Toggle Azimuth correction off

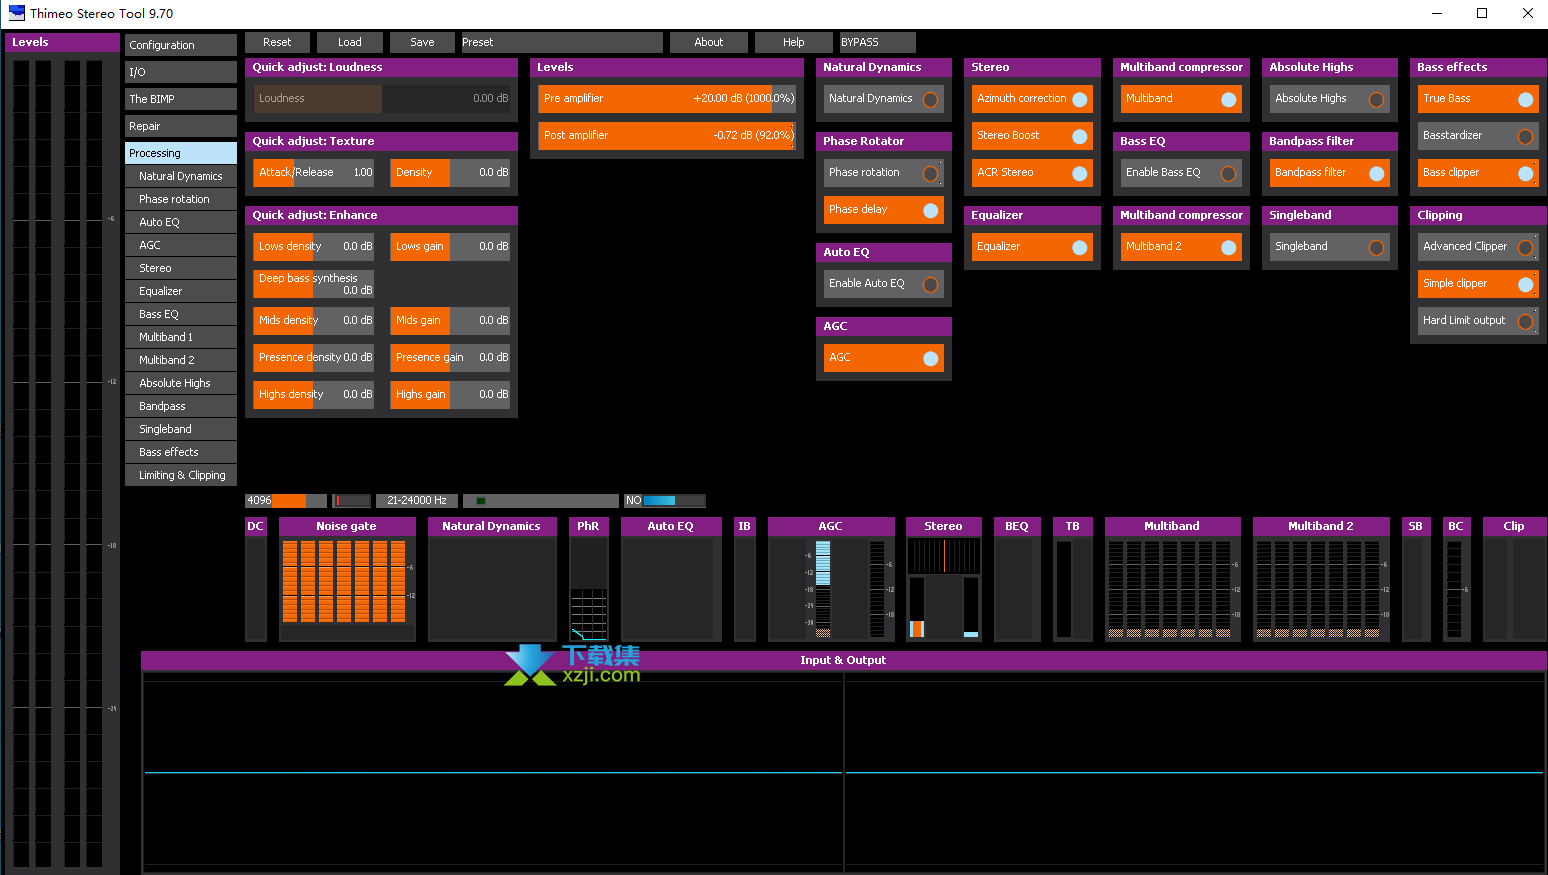pos(1032,99)
